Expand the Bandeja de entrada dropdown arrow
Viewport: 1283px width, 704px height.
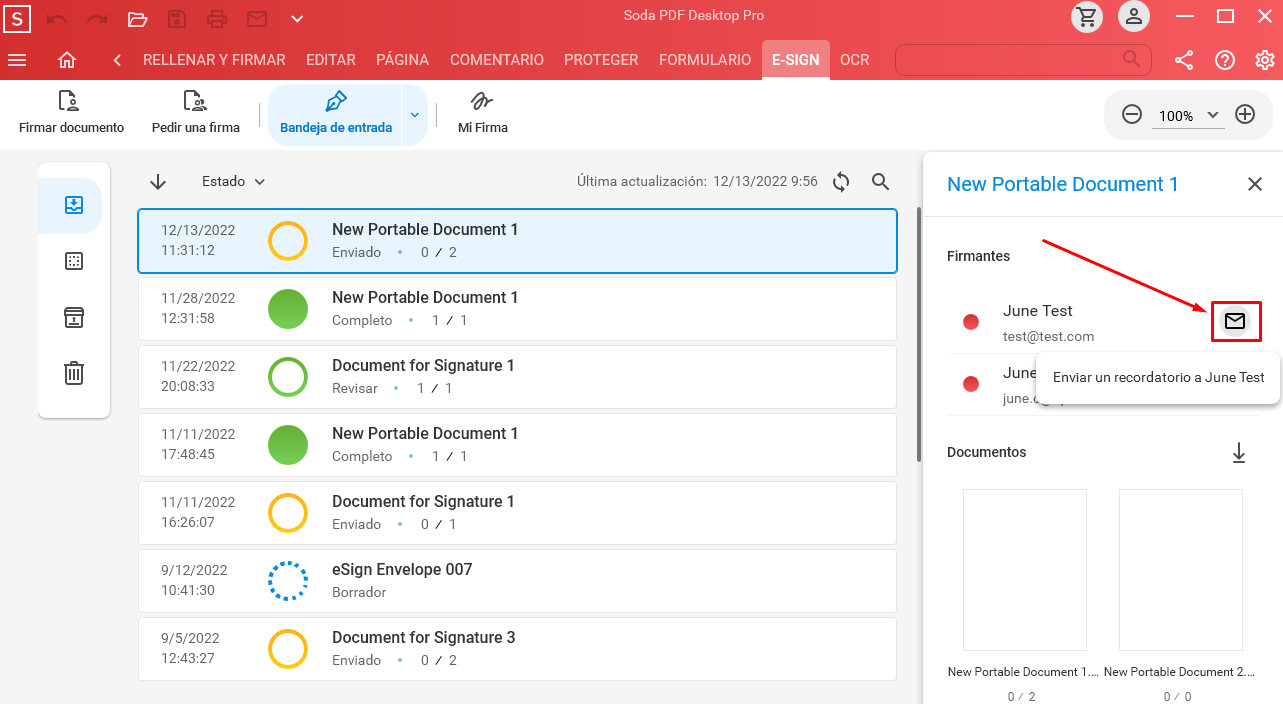(415, 115)
